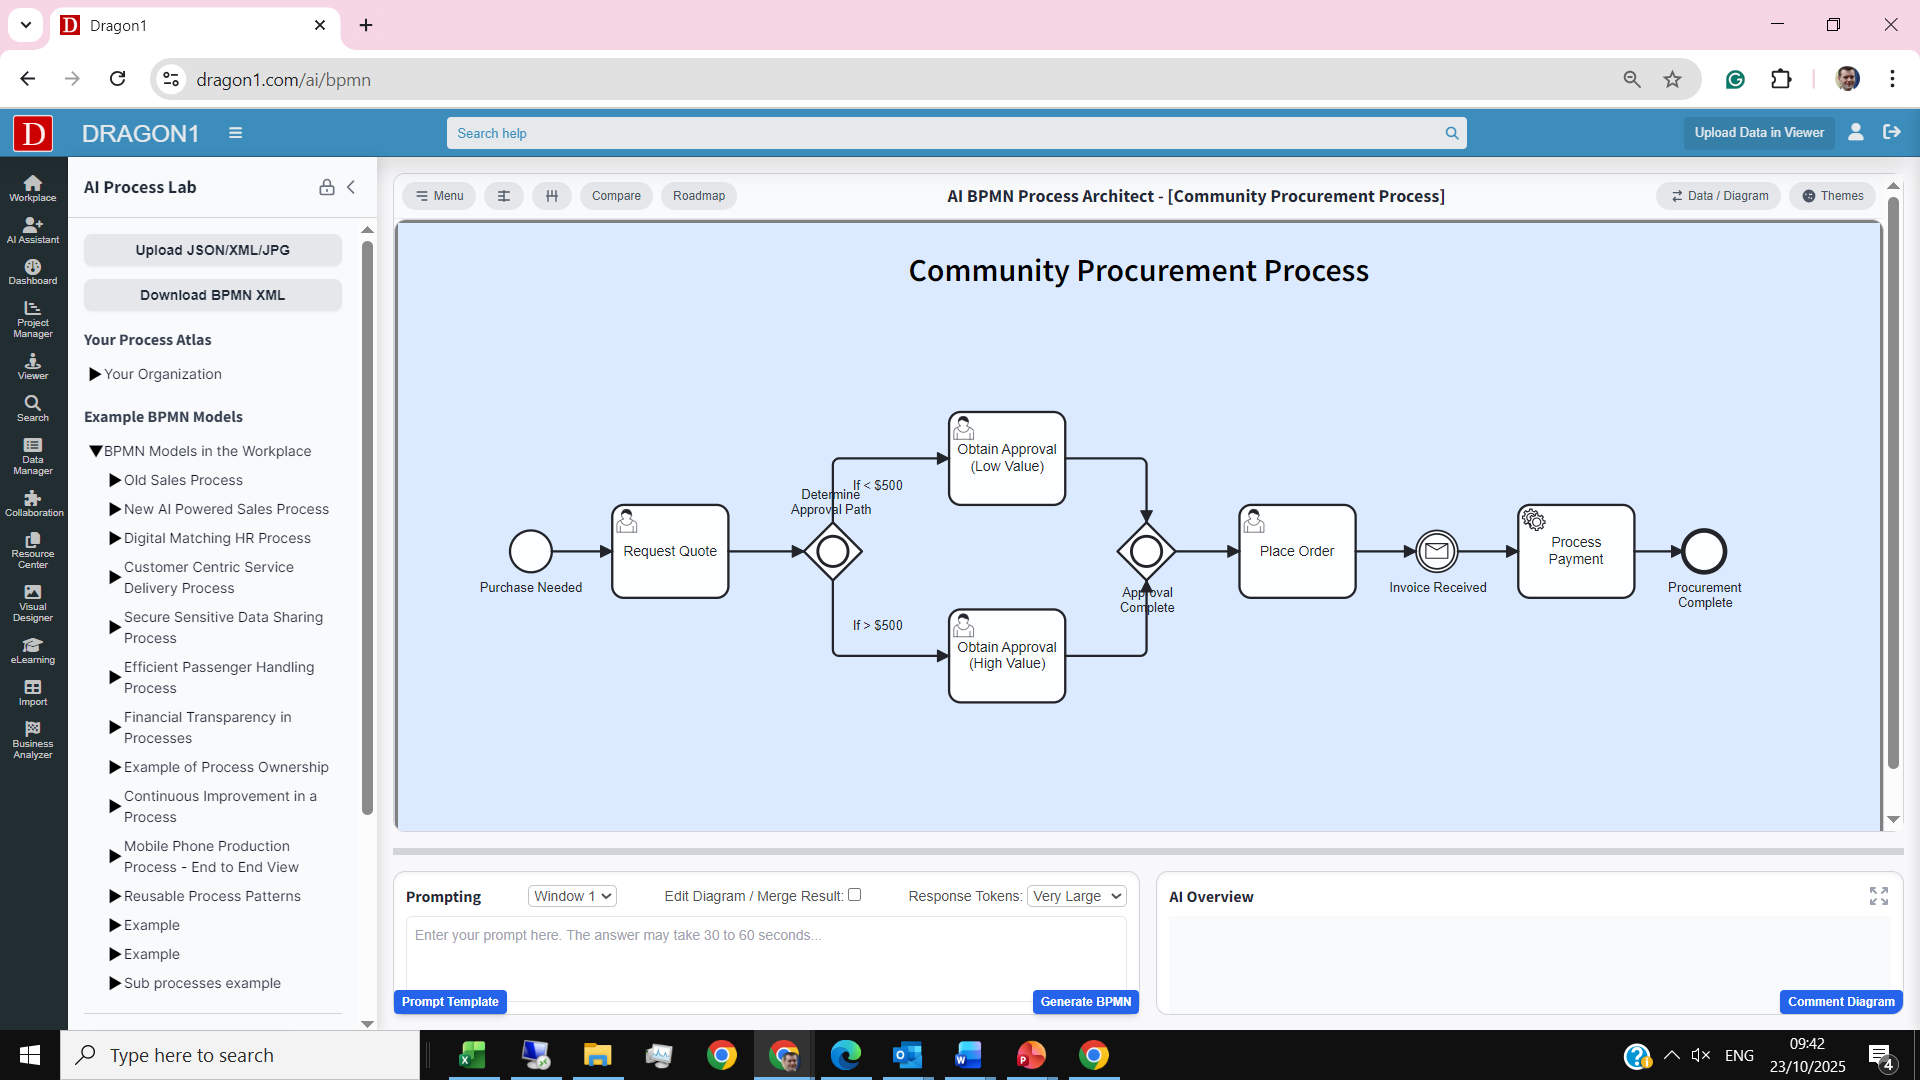
Task: Open the Roadmap tab
Action: (698, 196)
